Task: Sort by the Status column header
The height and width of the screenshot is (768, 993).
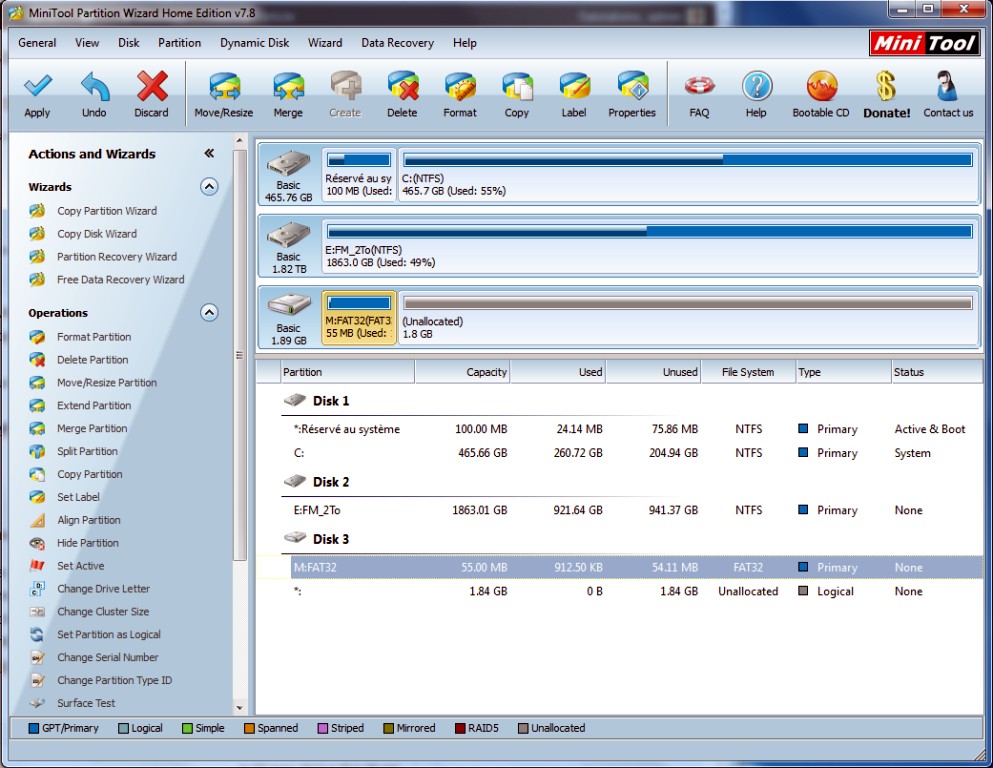Action: pos(937,372)
